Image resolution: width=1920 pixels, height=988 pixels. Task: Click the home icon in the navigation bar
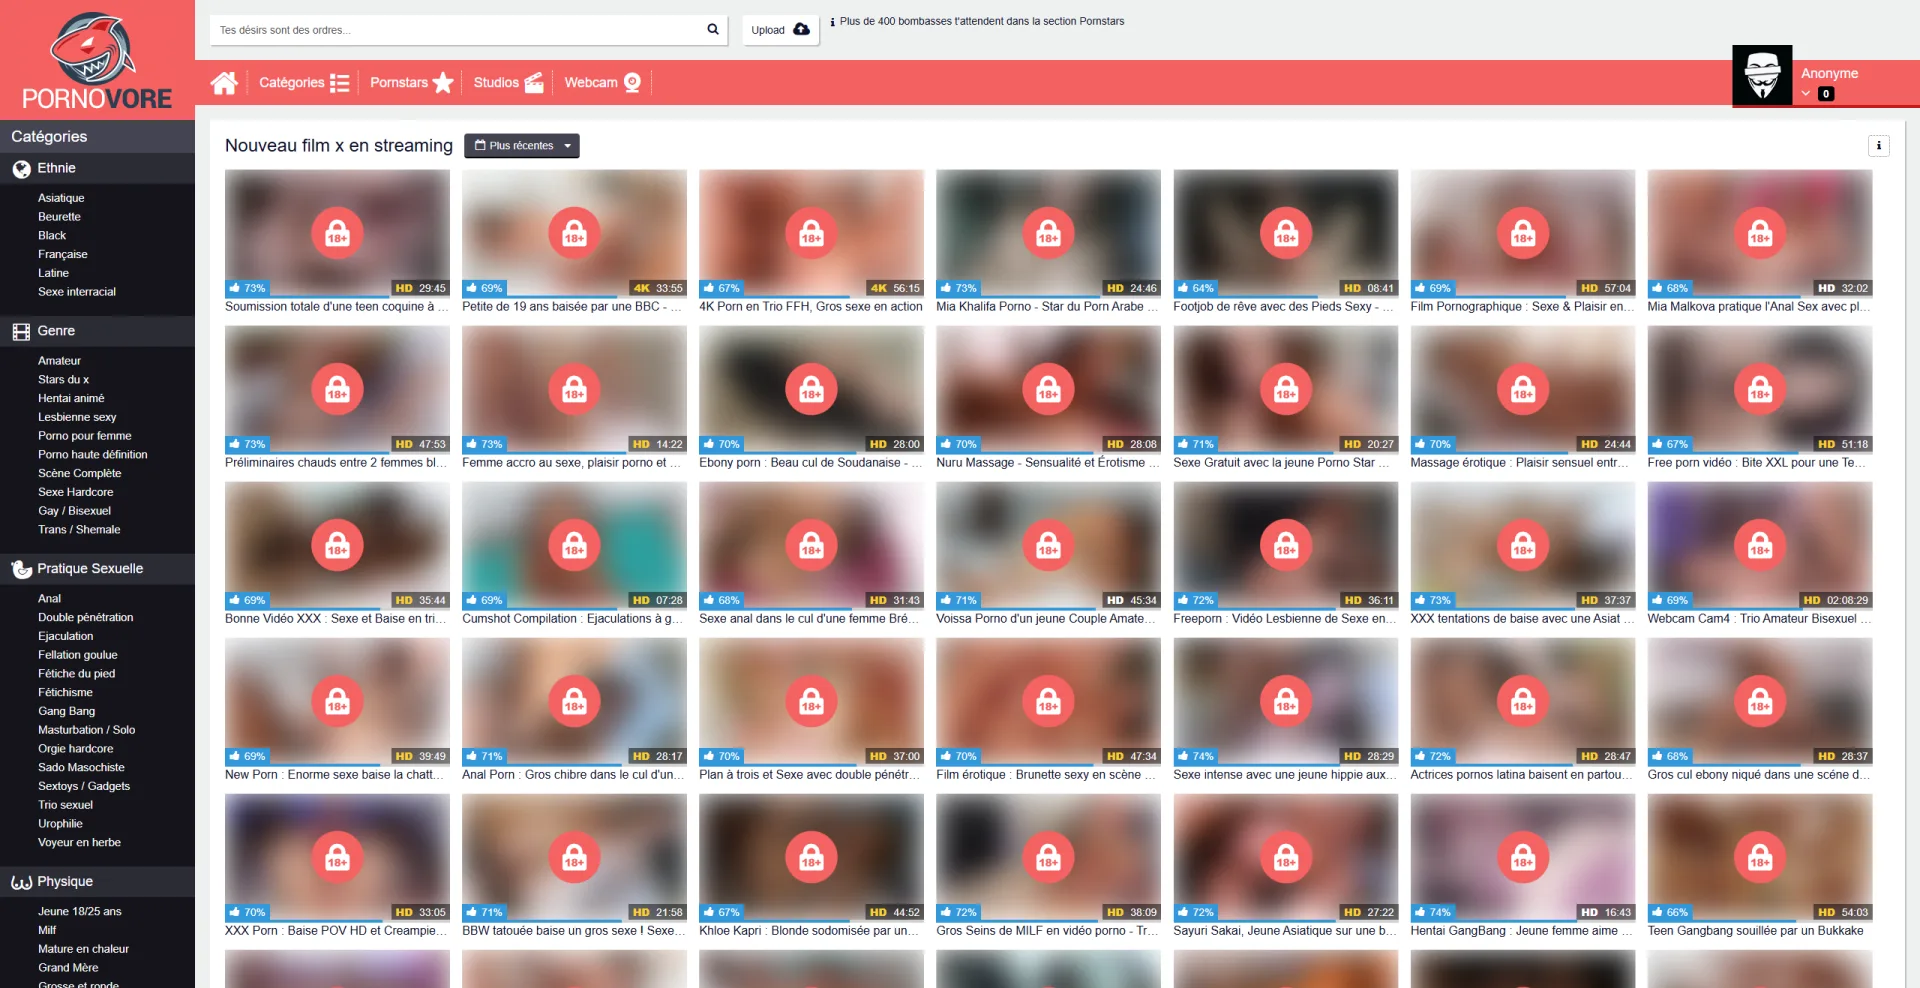224,83
